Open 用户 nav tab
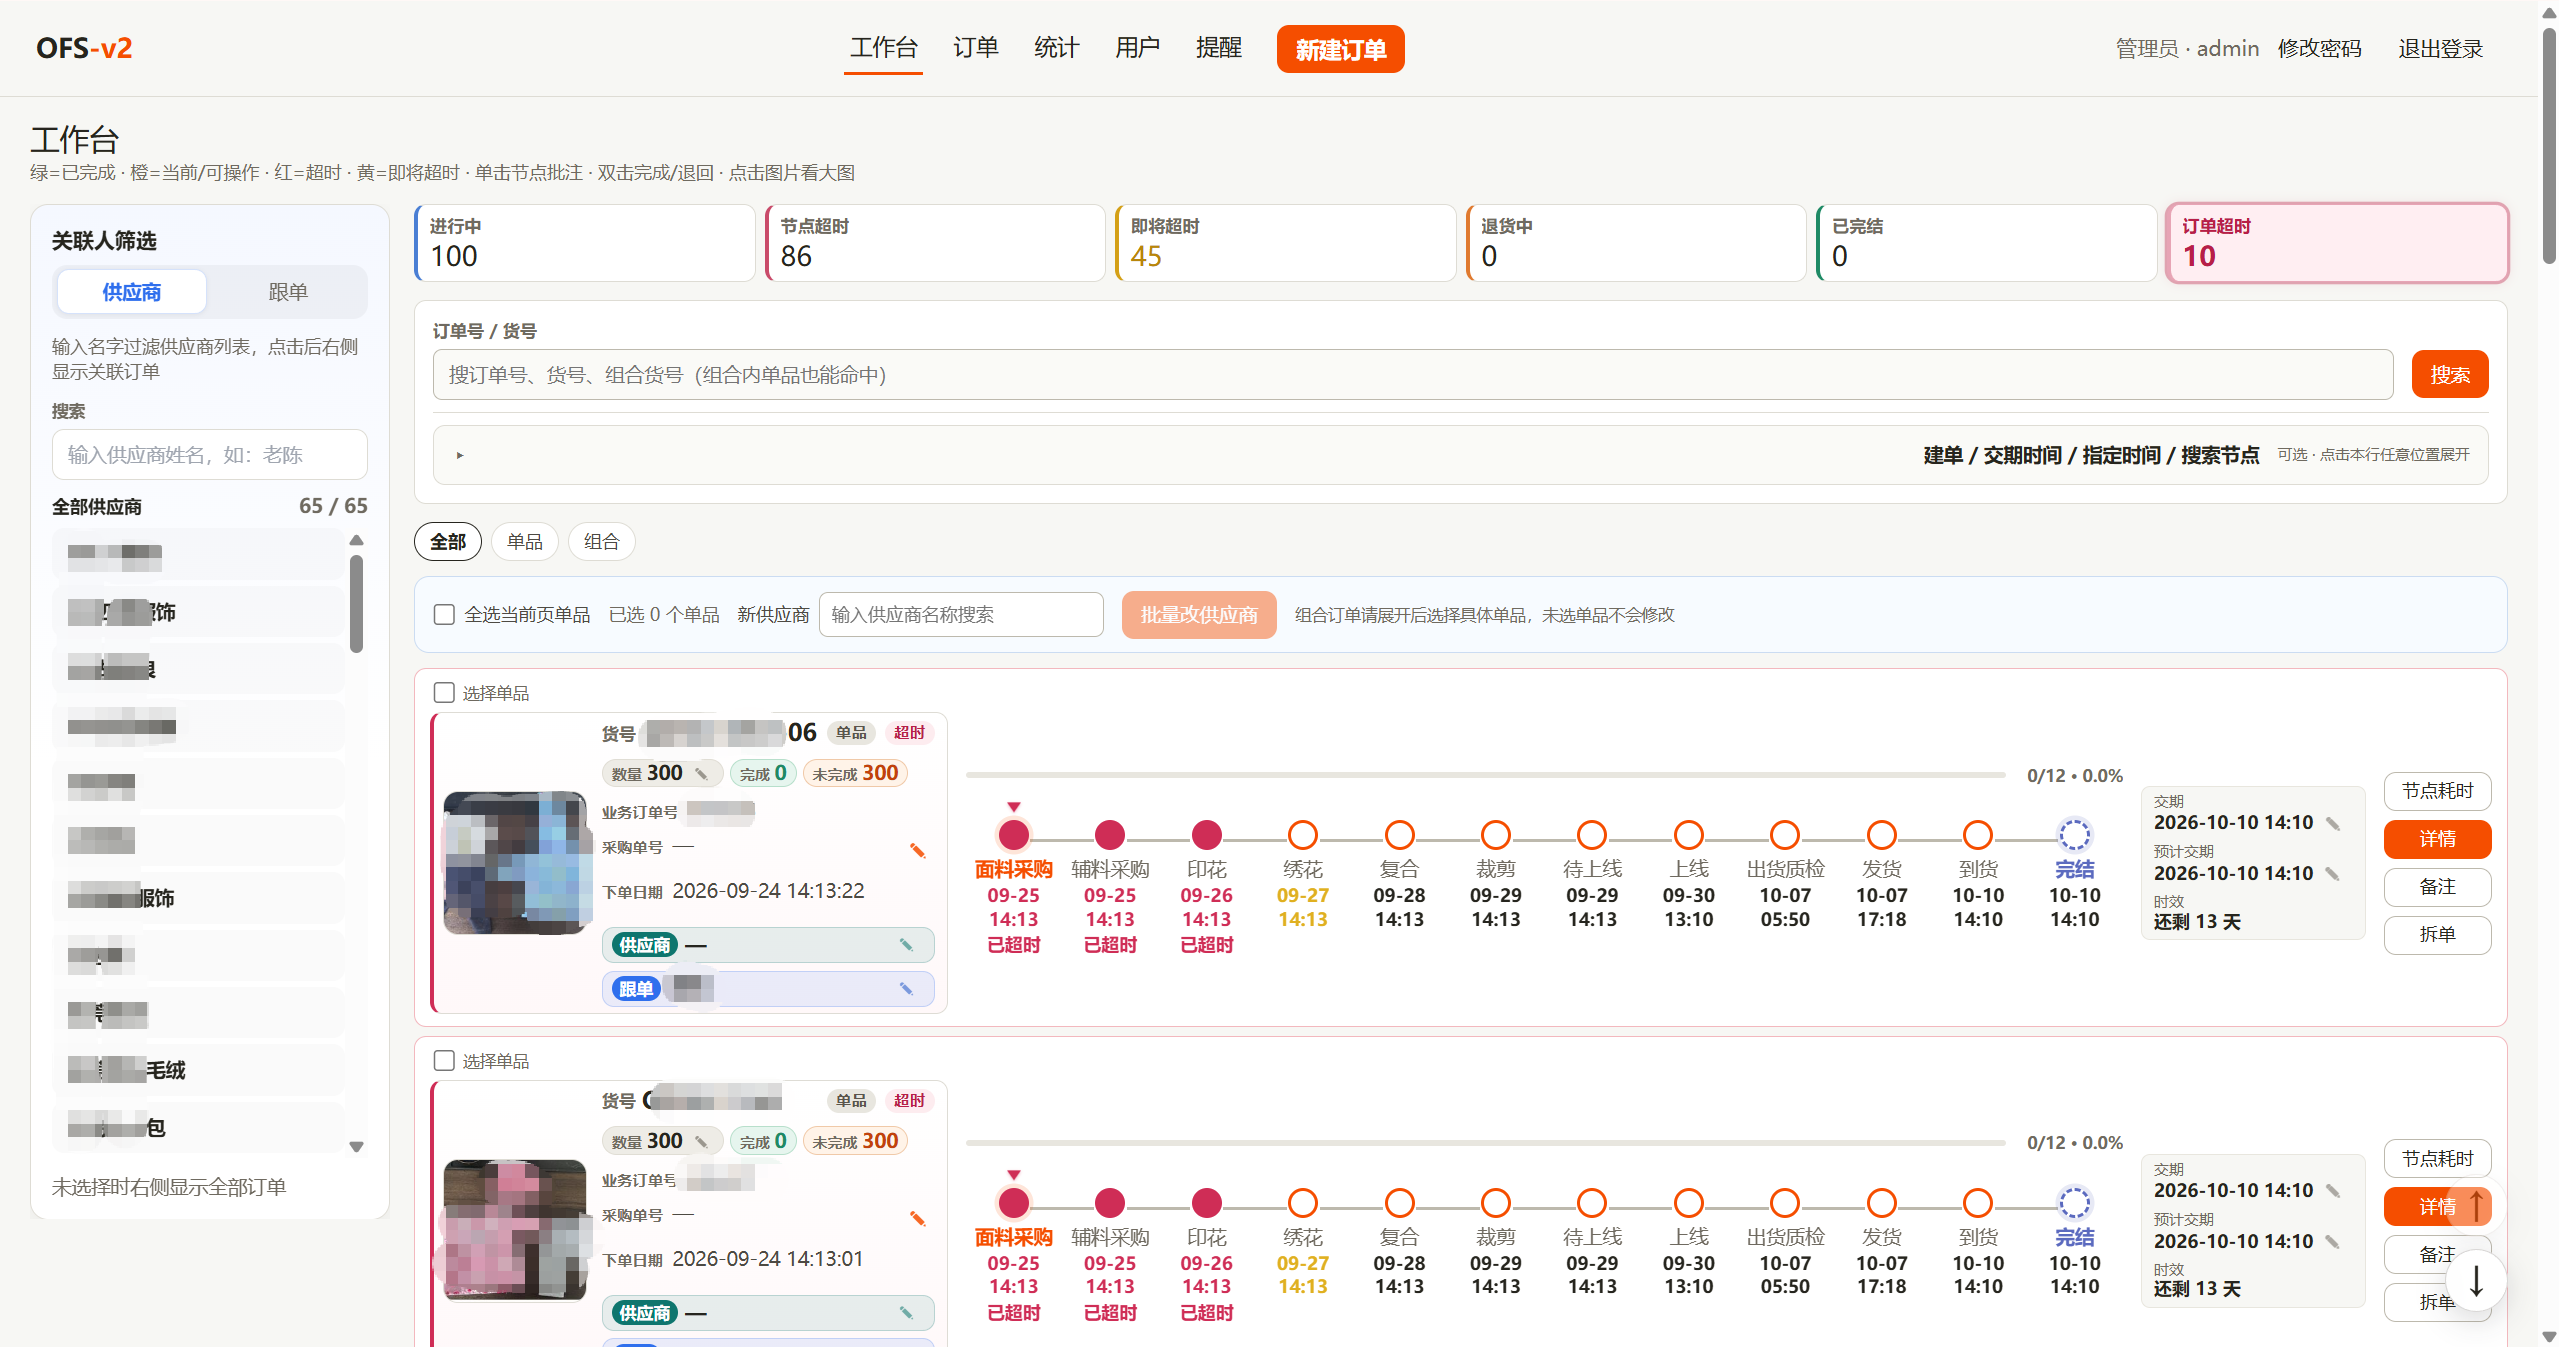2559x1347 pixels. [x=1137, y=48]
